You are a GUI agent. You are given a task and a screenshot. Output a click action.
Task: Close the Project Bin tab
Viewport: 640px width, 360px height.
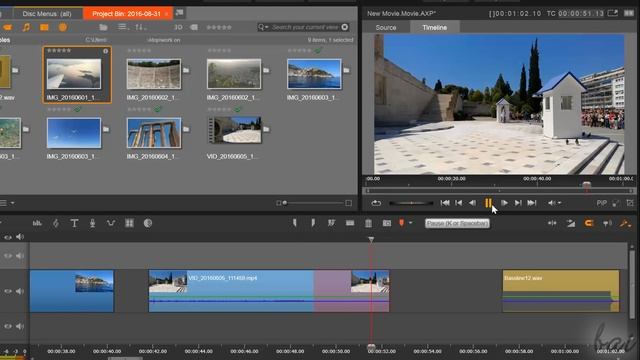[166, 14]
